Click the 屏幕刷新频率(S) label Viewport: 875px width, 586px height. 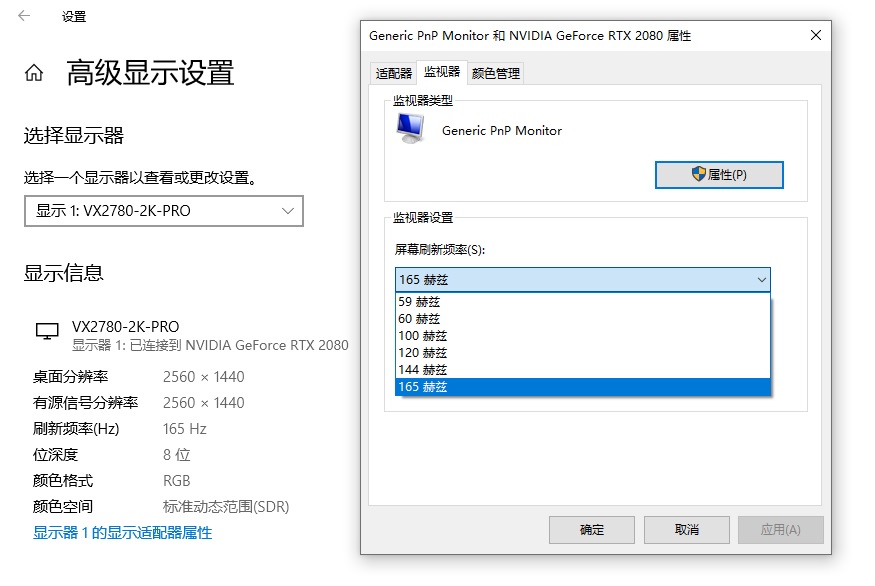[x=440, y=249]
